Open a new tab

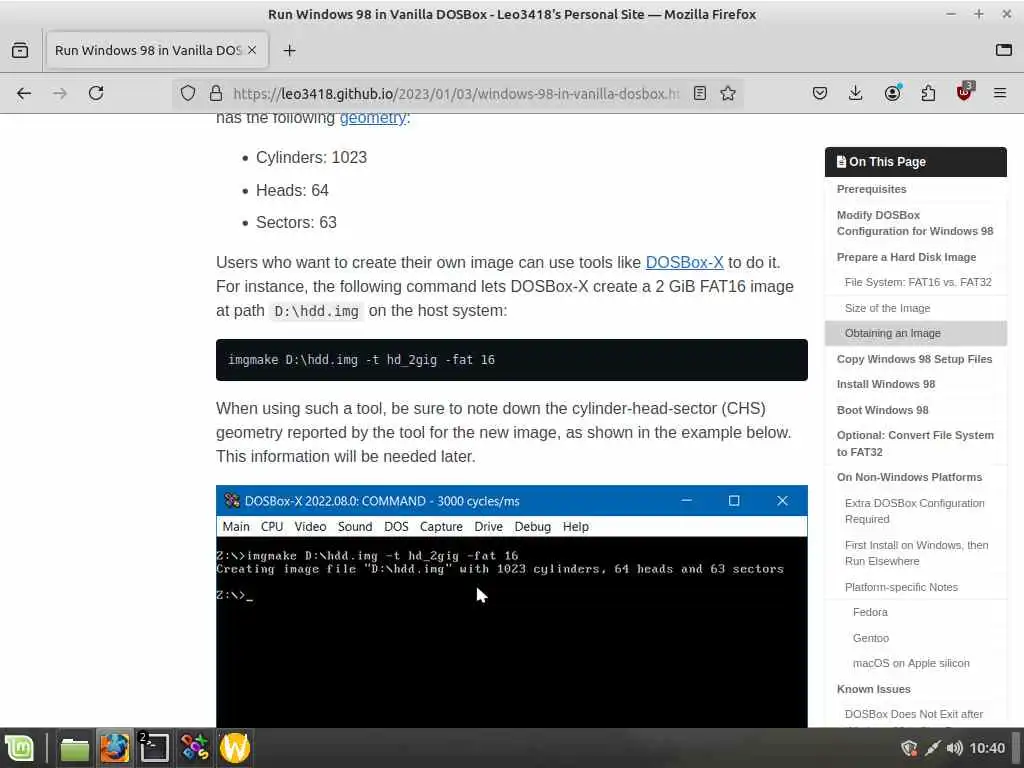pos(289,50)
